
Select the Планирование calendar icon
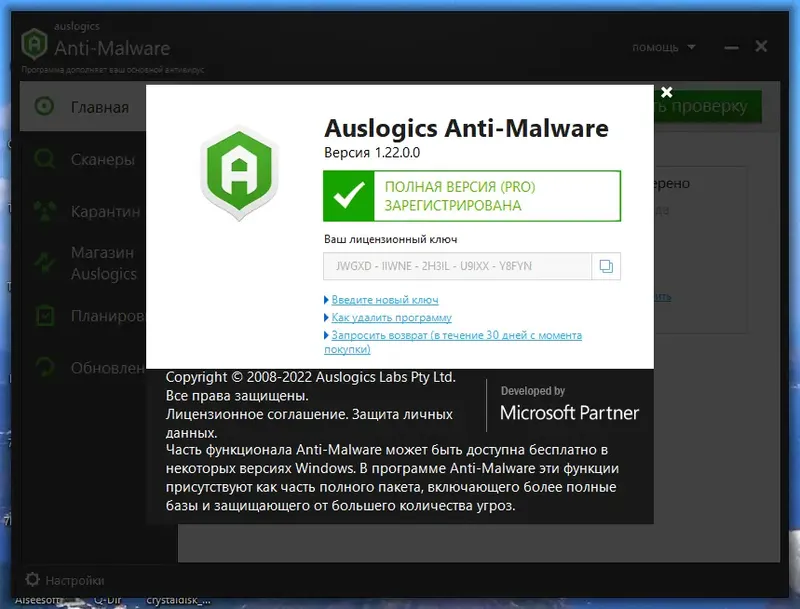click(44, 315)
